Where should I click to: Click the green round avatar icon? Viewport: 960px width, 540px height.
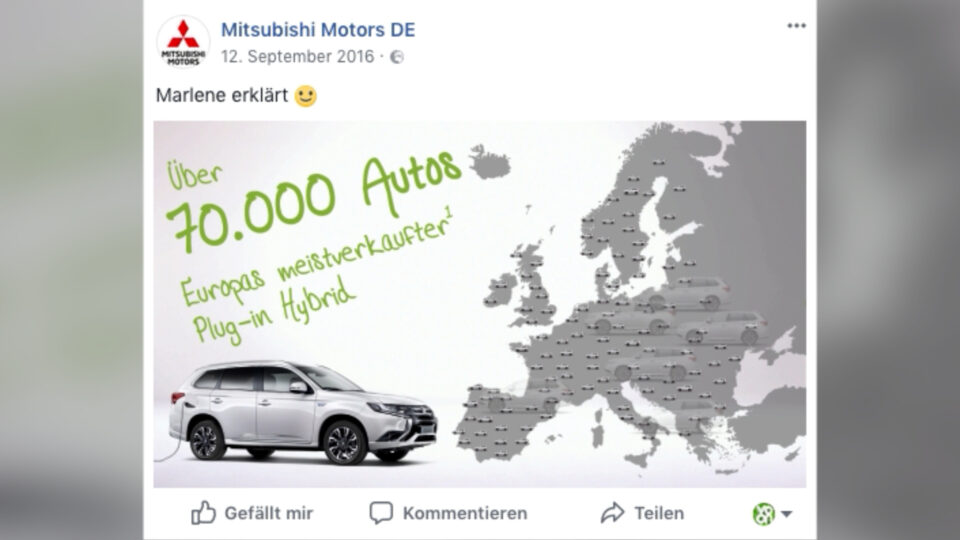763,514
